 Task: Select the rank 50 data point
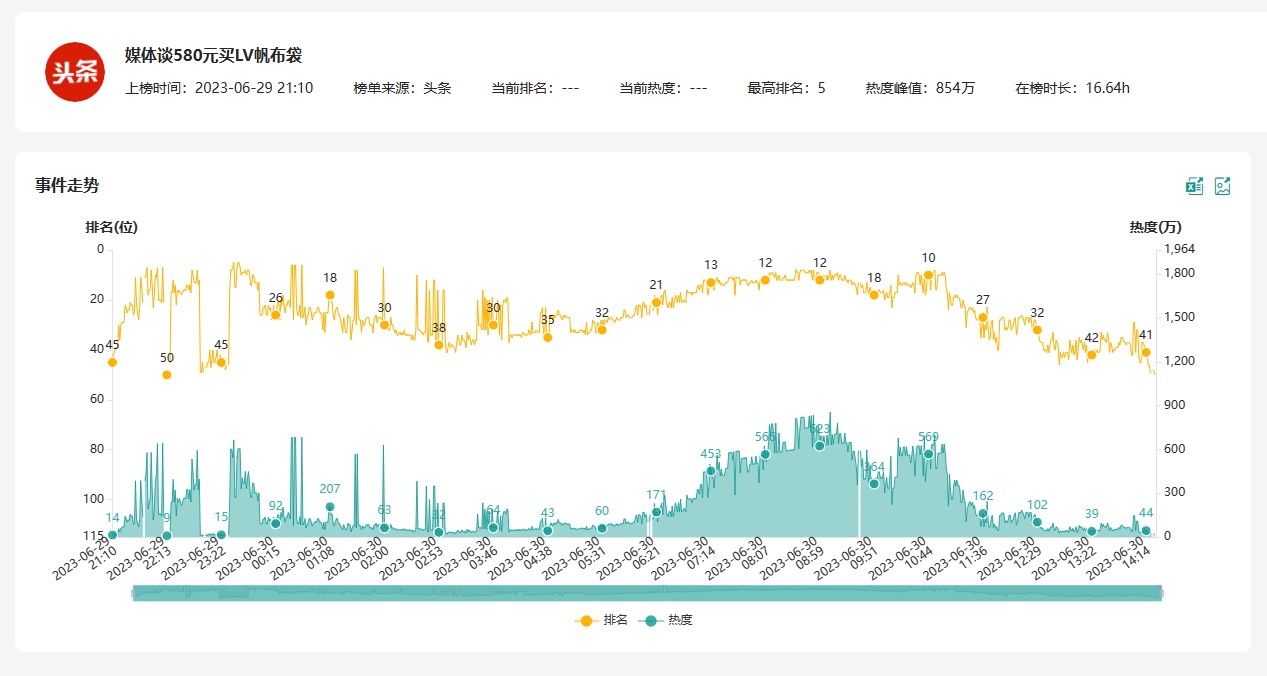click(x=167, y=375)
